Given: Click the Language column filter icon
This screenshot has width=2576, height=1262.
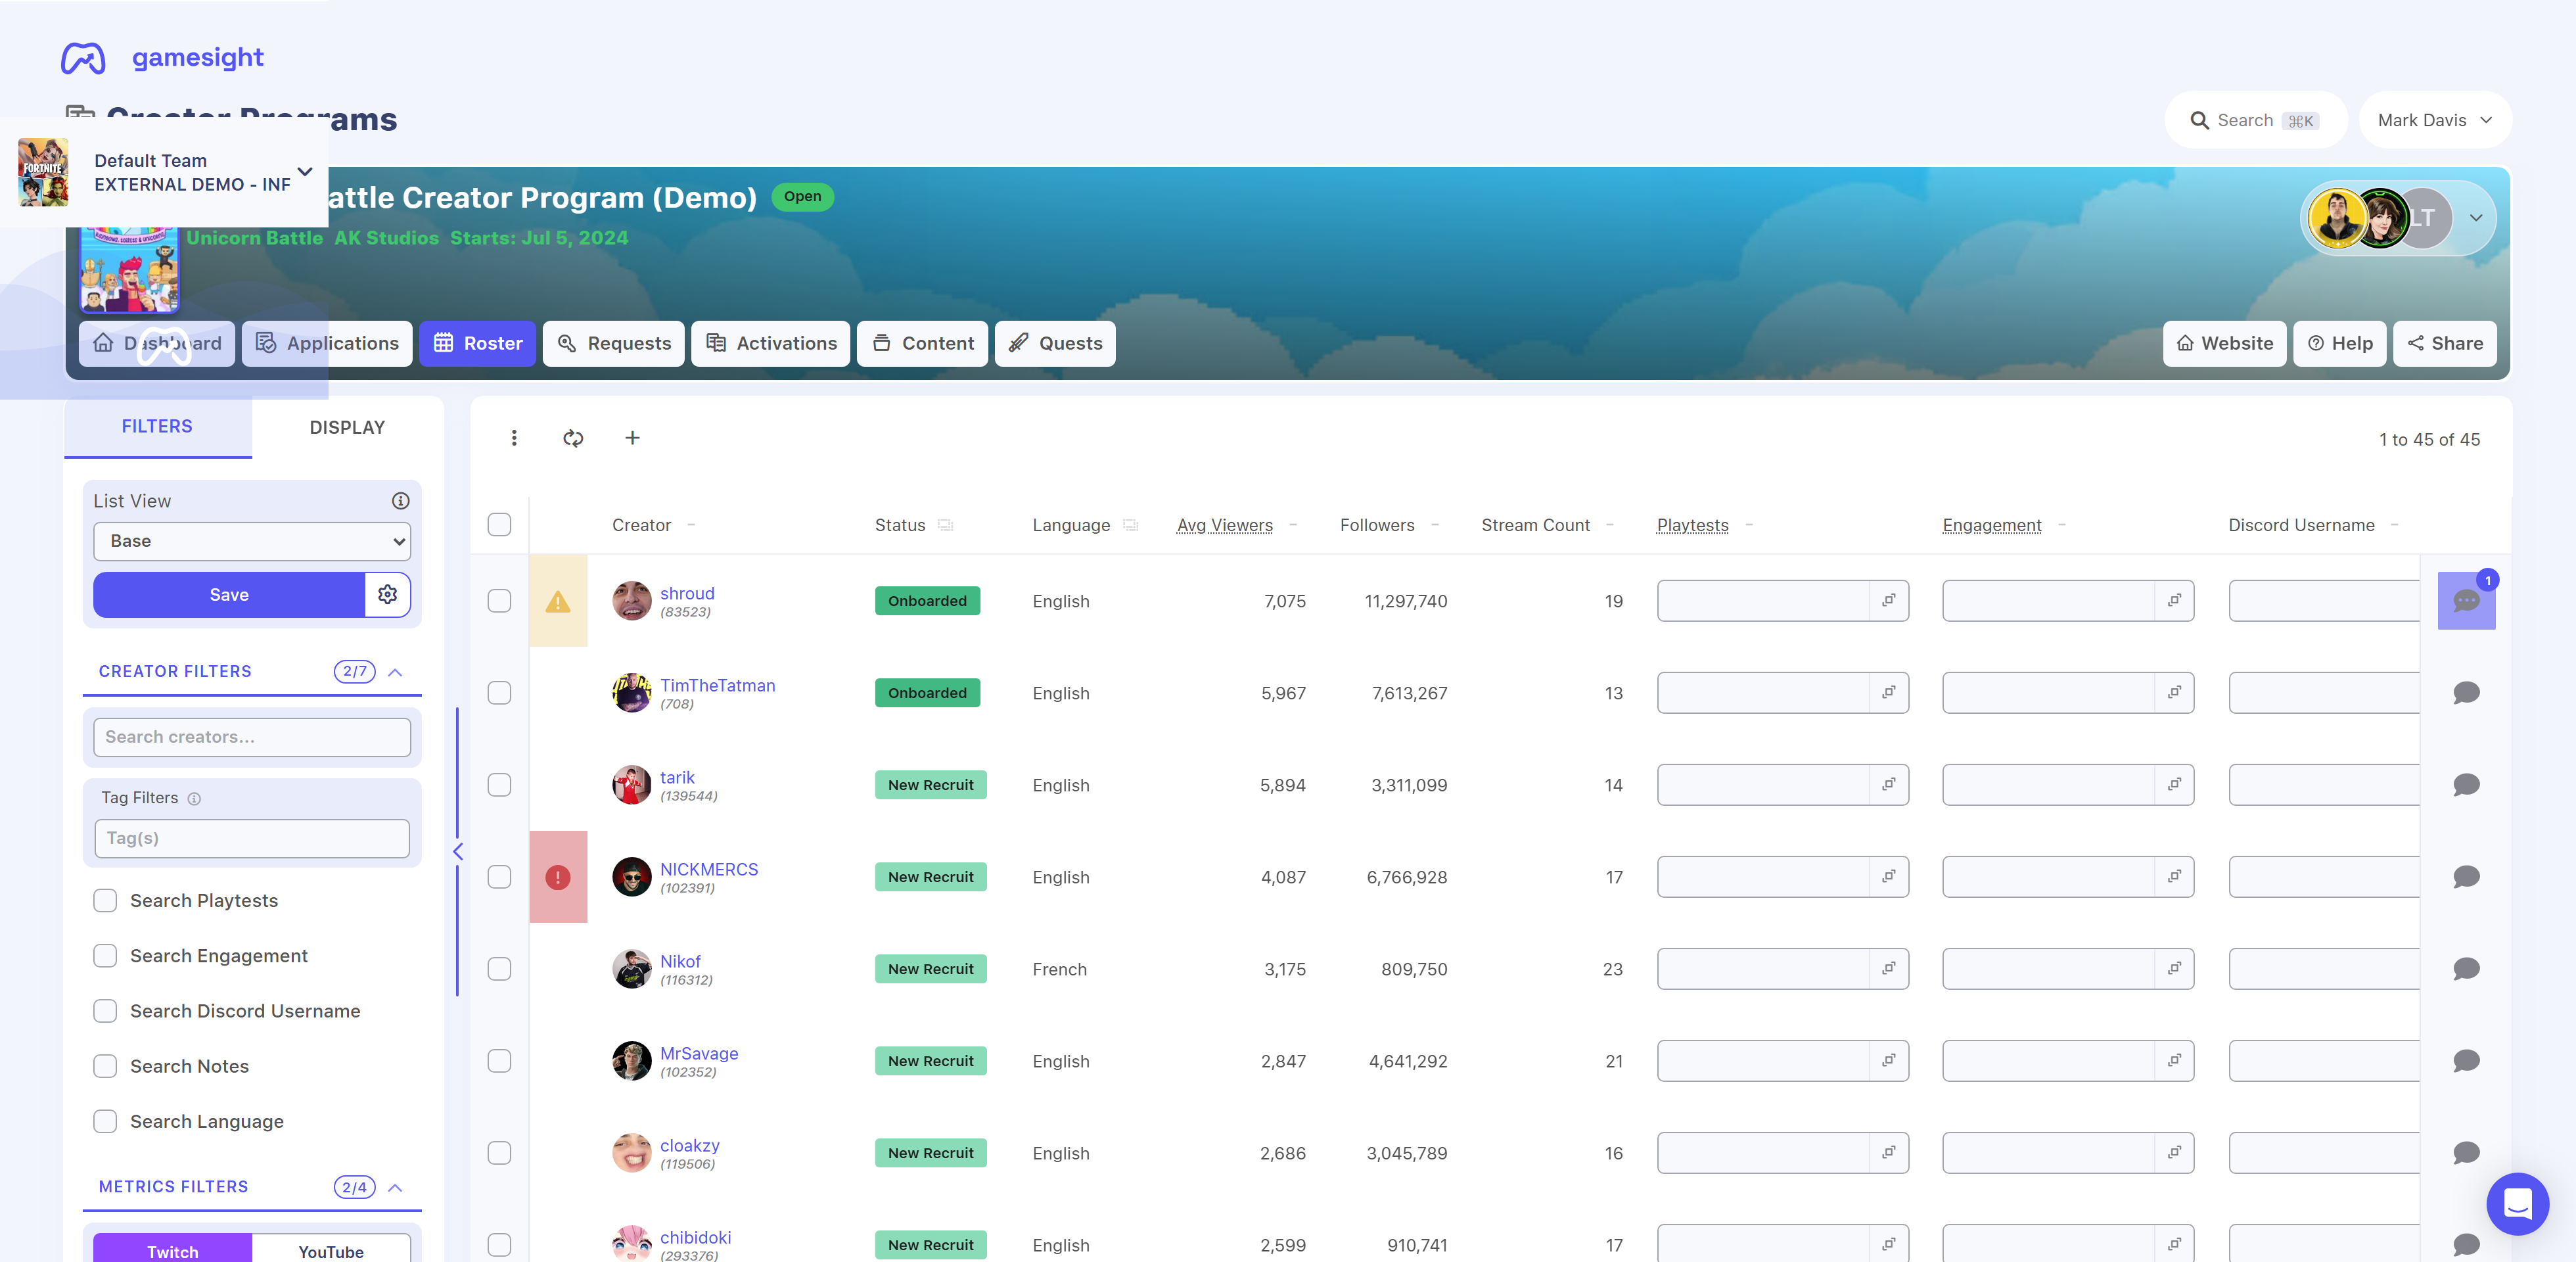Looking at the screenshot, I should pyautogui.click(x=1130, y=525).
